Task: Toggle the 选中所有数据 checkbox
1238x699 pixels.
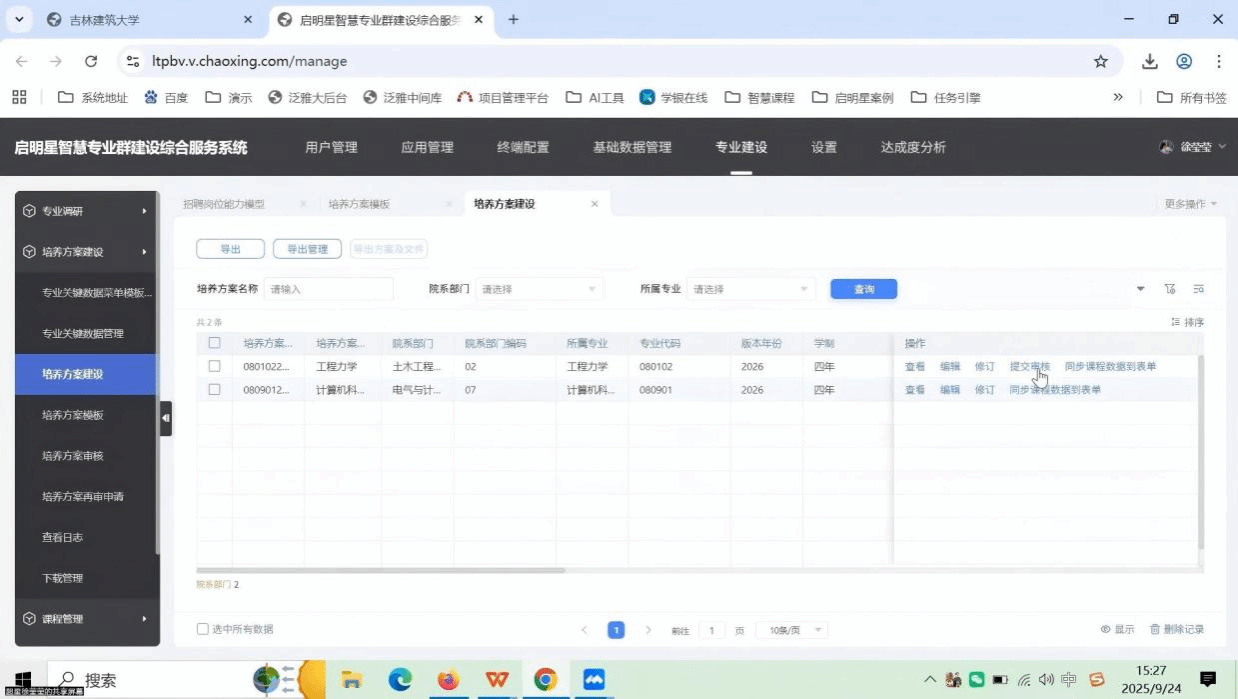Action: 203,629
